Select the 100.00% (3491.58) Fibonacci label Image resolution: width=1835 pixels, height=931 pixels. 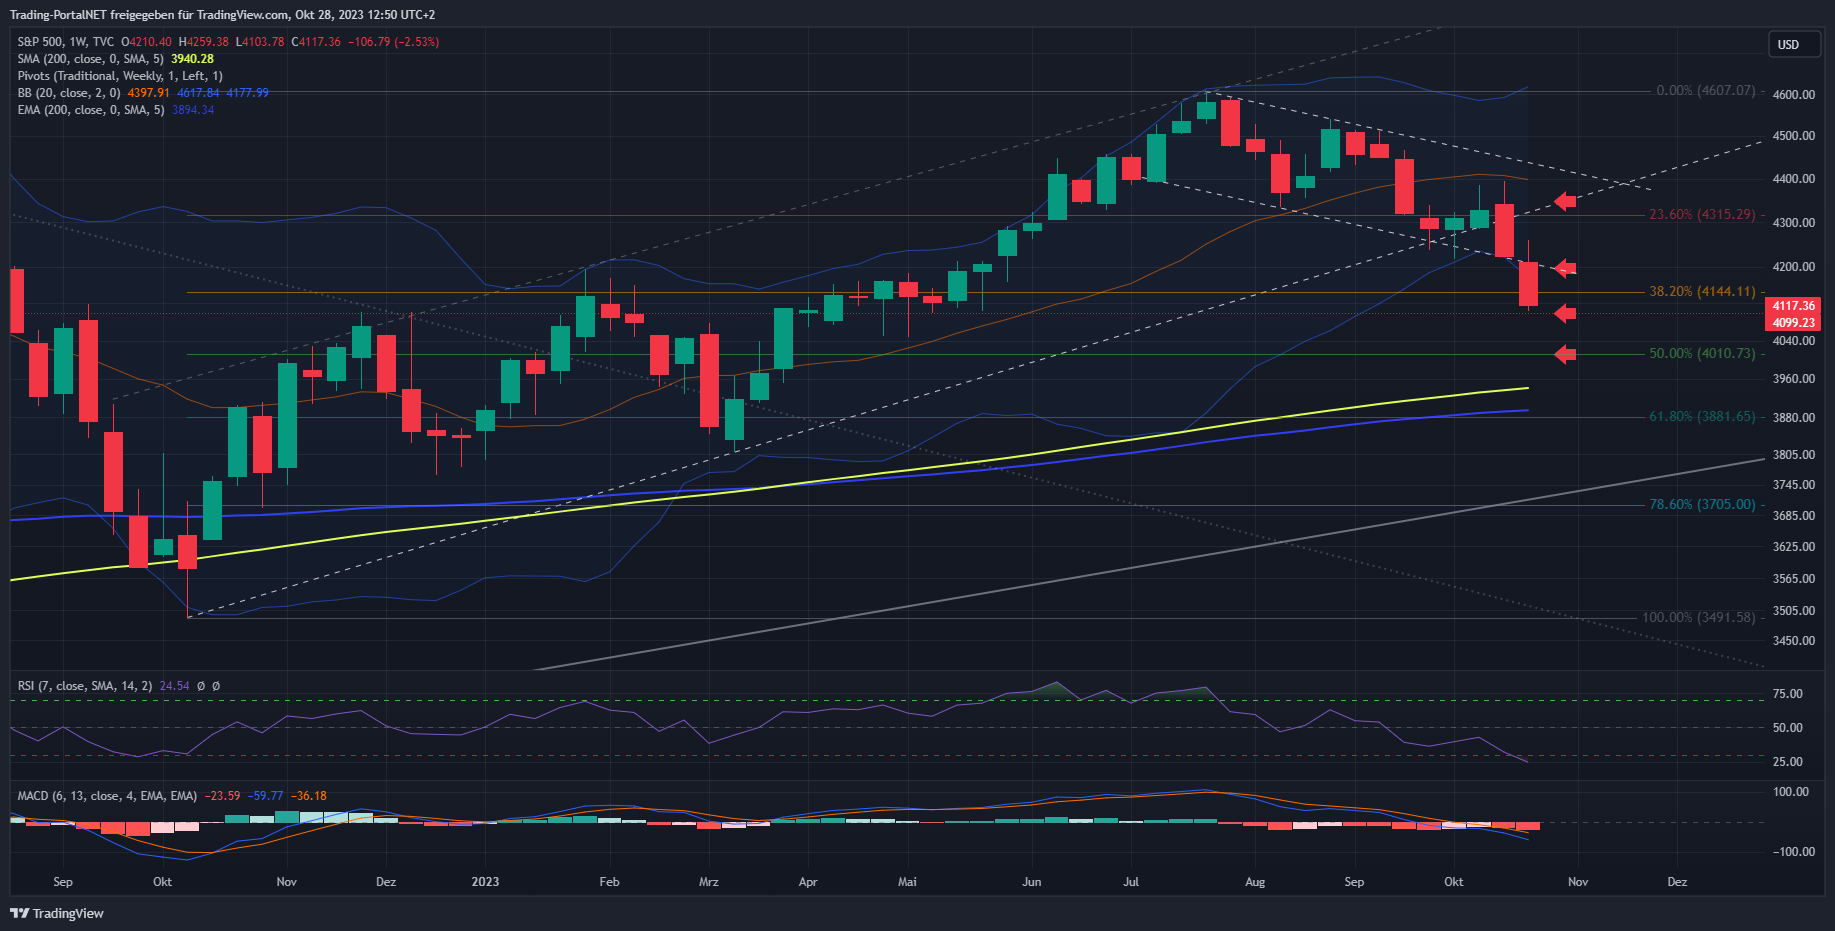tap(1698, 618)
